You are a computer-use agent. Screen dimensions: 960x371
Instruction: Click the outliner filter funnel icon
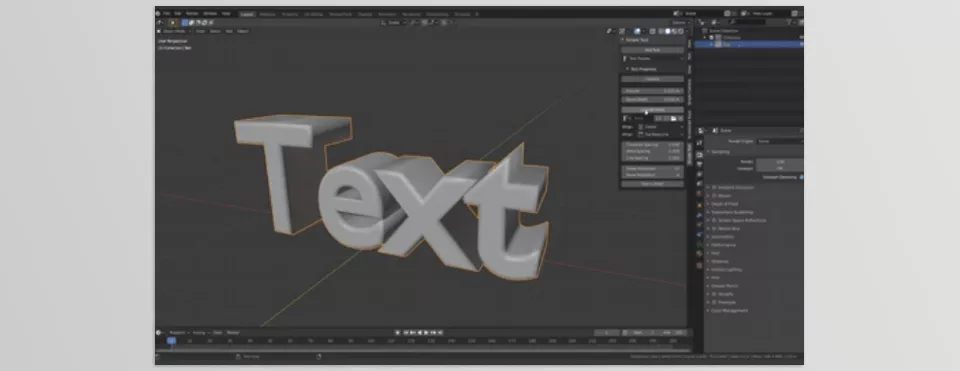click(x=790, y=22)
